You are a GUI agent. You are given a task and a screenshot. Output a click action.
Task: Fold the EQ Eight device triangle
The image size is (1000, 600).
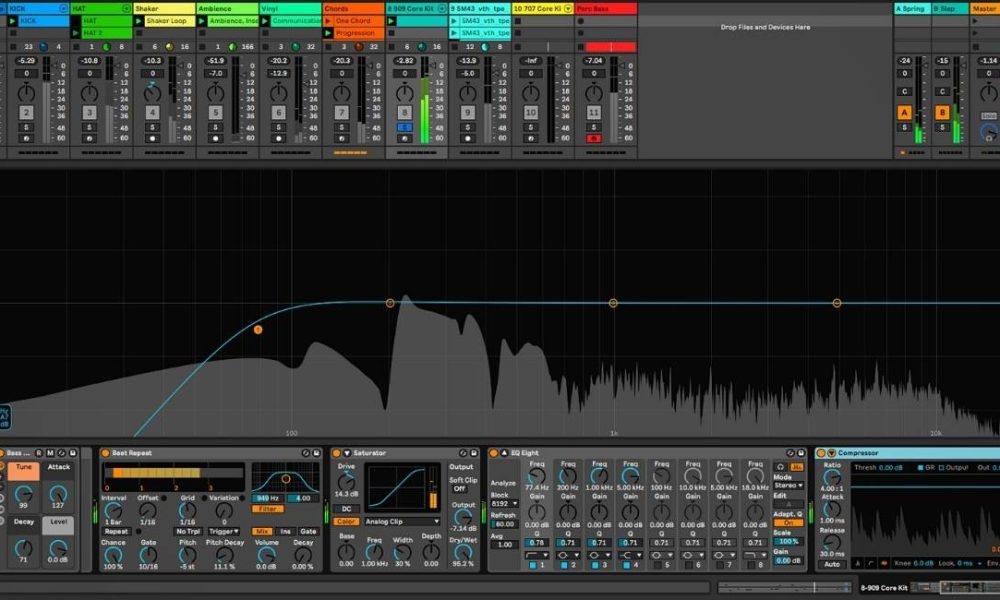504,453
